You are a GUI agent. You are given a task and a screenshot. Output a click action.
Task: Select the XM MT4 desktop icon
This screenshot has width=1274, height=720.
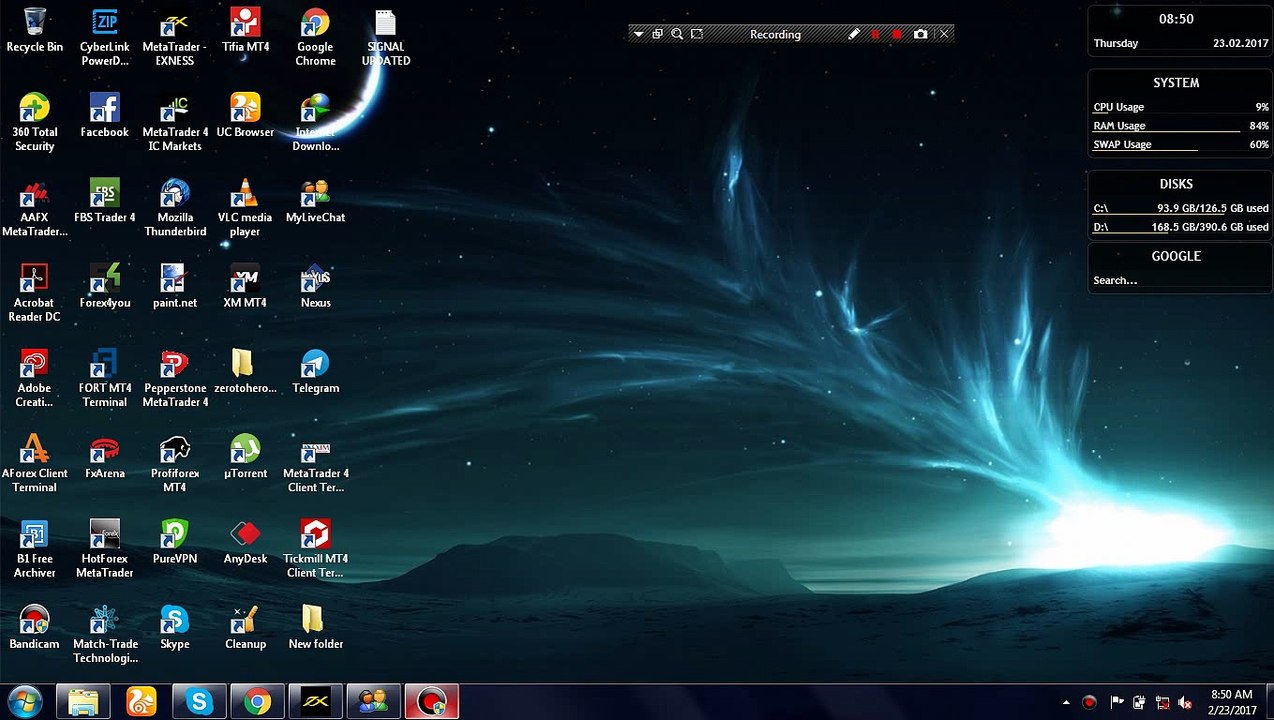(245, 286)
